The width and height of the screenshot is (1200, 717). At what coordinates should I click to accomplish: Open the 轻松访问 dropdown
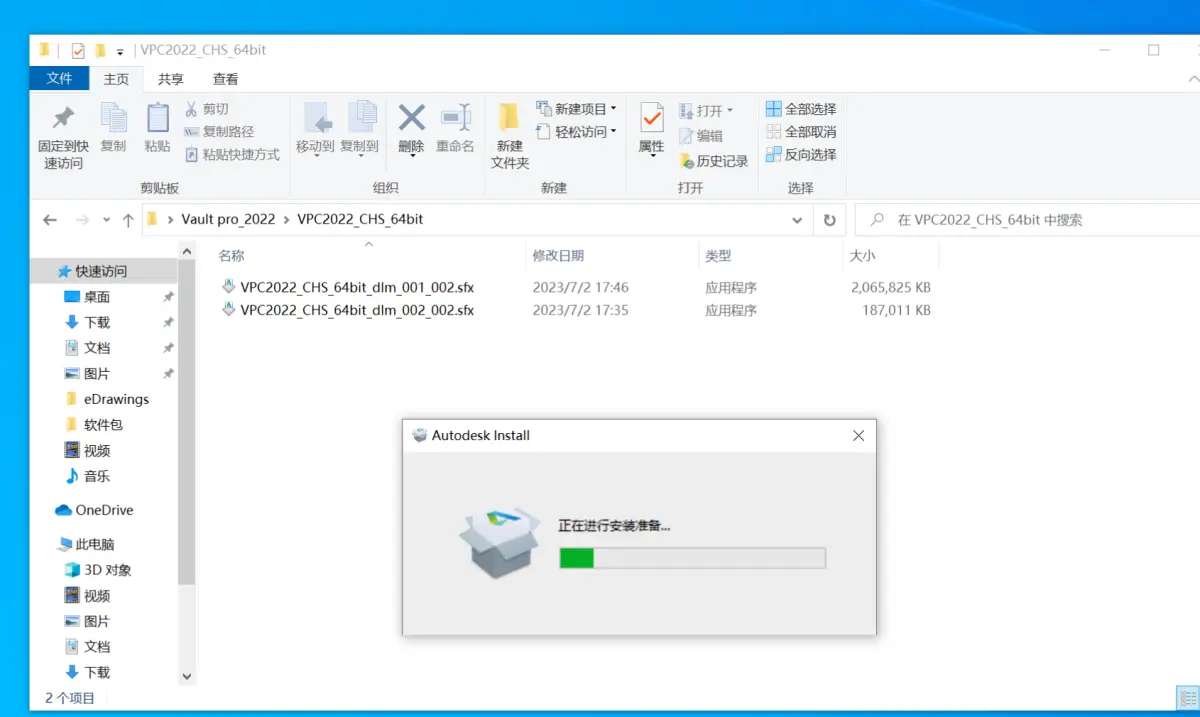click(x=576, y=132)
